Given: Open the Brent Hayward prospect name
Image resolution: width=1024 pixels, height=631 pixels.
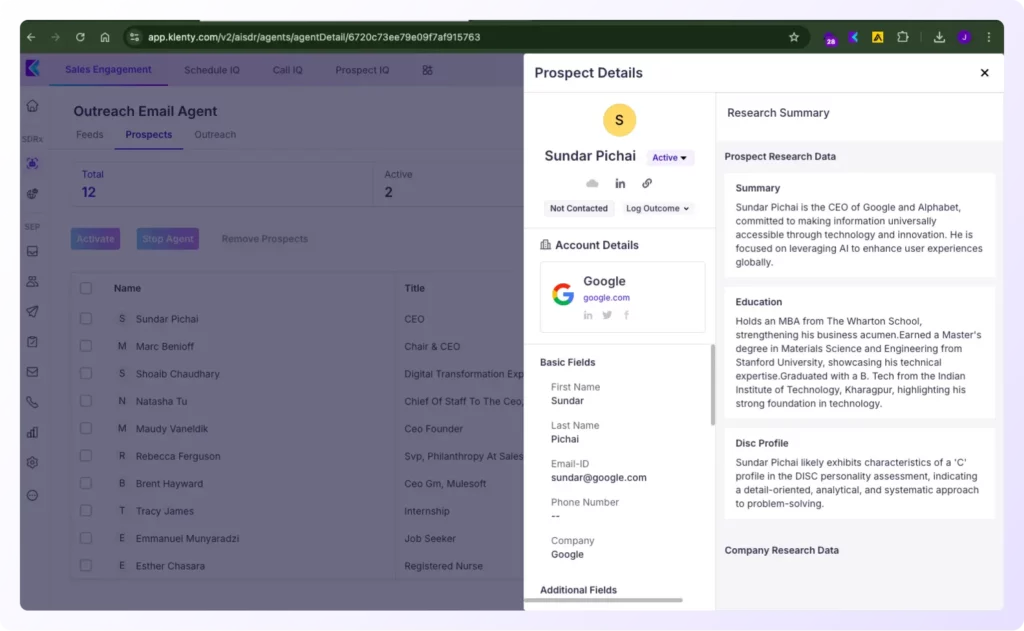Looking at the screenshot, I should click(x=169, y=483).
